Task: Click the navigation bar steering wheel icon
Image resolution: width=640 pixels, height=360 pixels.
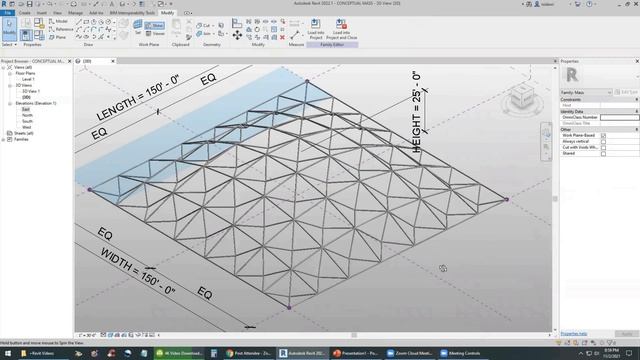Action: [546, 133]
